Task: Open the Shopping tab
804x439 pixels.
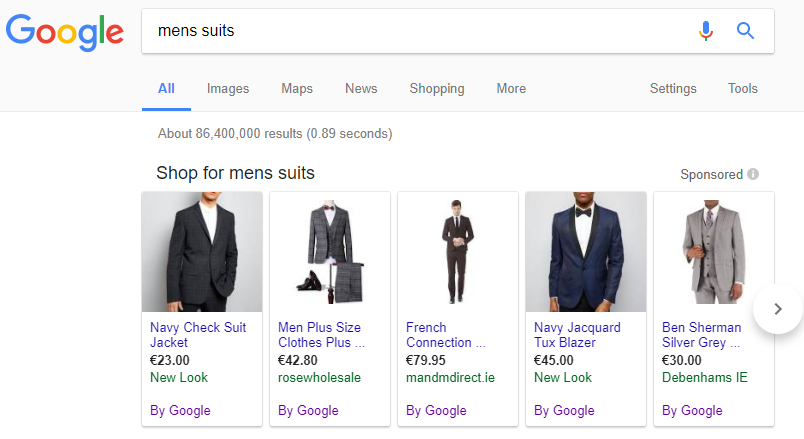Action: click(437, 89)
